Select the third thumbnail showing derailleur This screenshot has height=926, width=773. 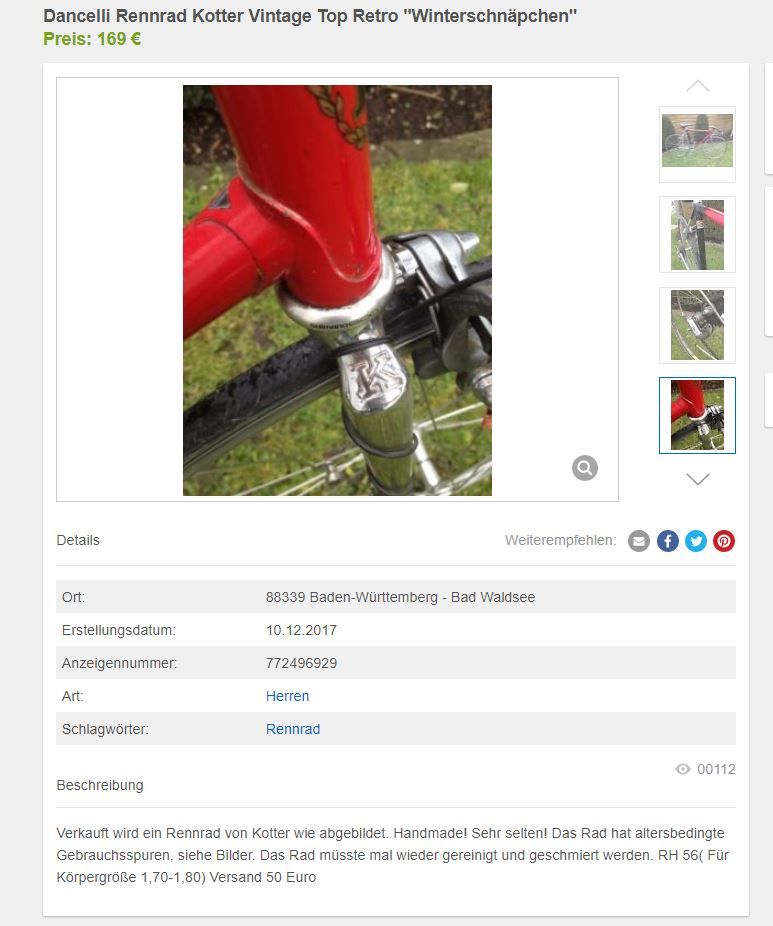click(697, 325)
